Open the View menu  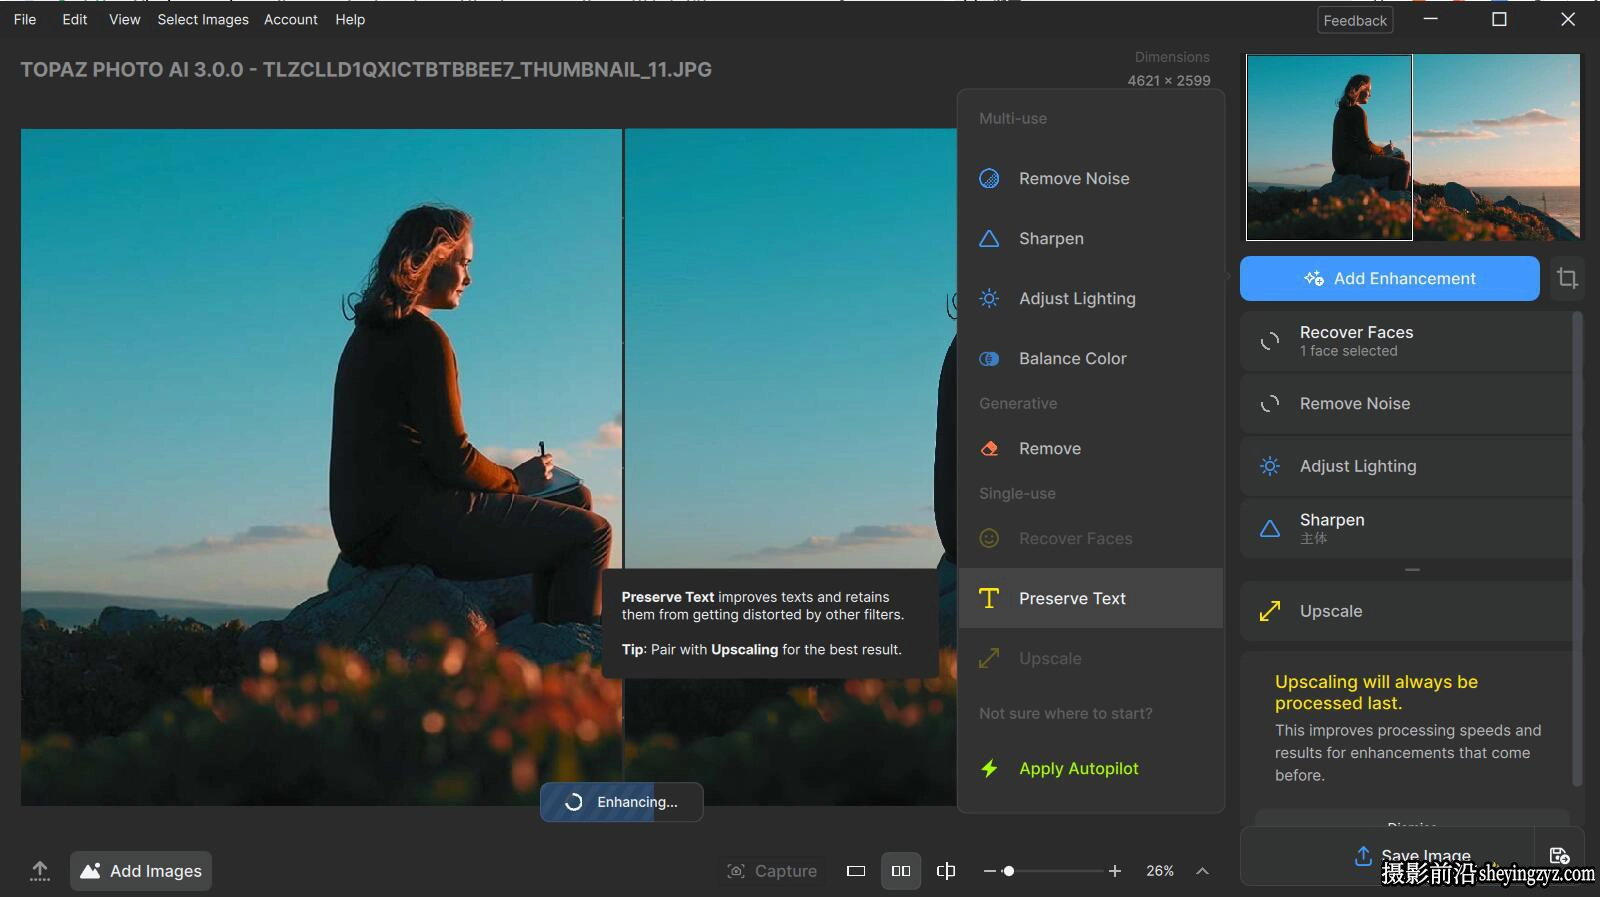[124, 19]
